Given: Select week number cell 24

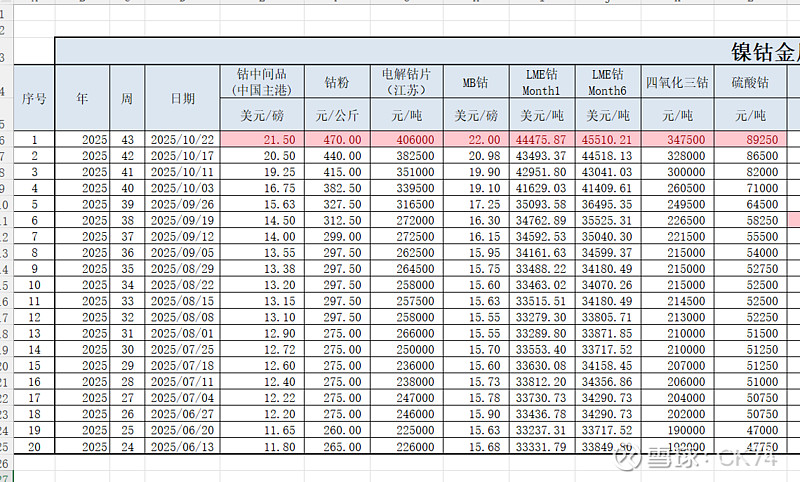Looking at the screenshot, I should 127,447.
